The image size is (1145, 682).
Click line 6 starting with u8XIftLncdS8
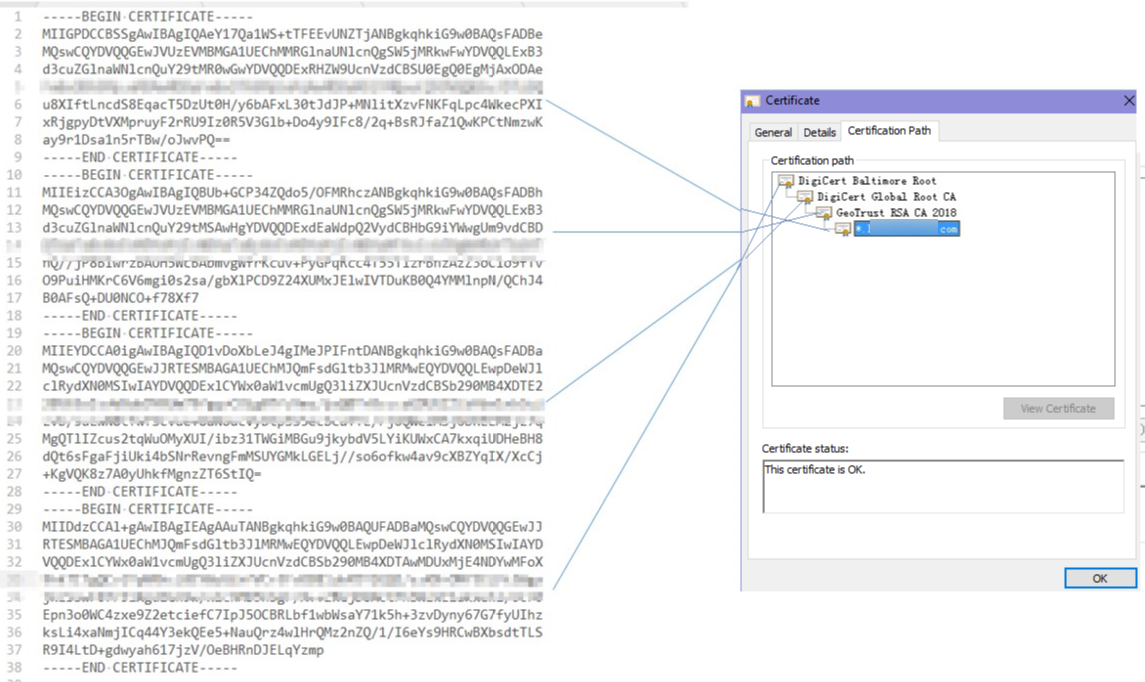pyautogui.click(x=292, y=104)
